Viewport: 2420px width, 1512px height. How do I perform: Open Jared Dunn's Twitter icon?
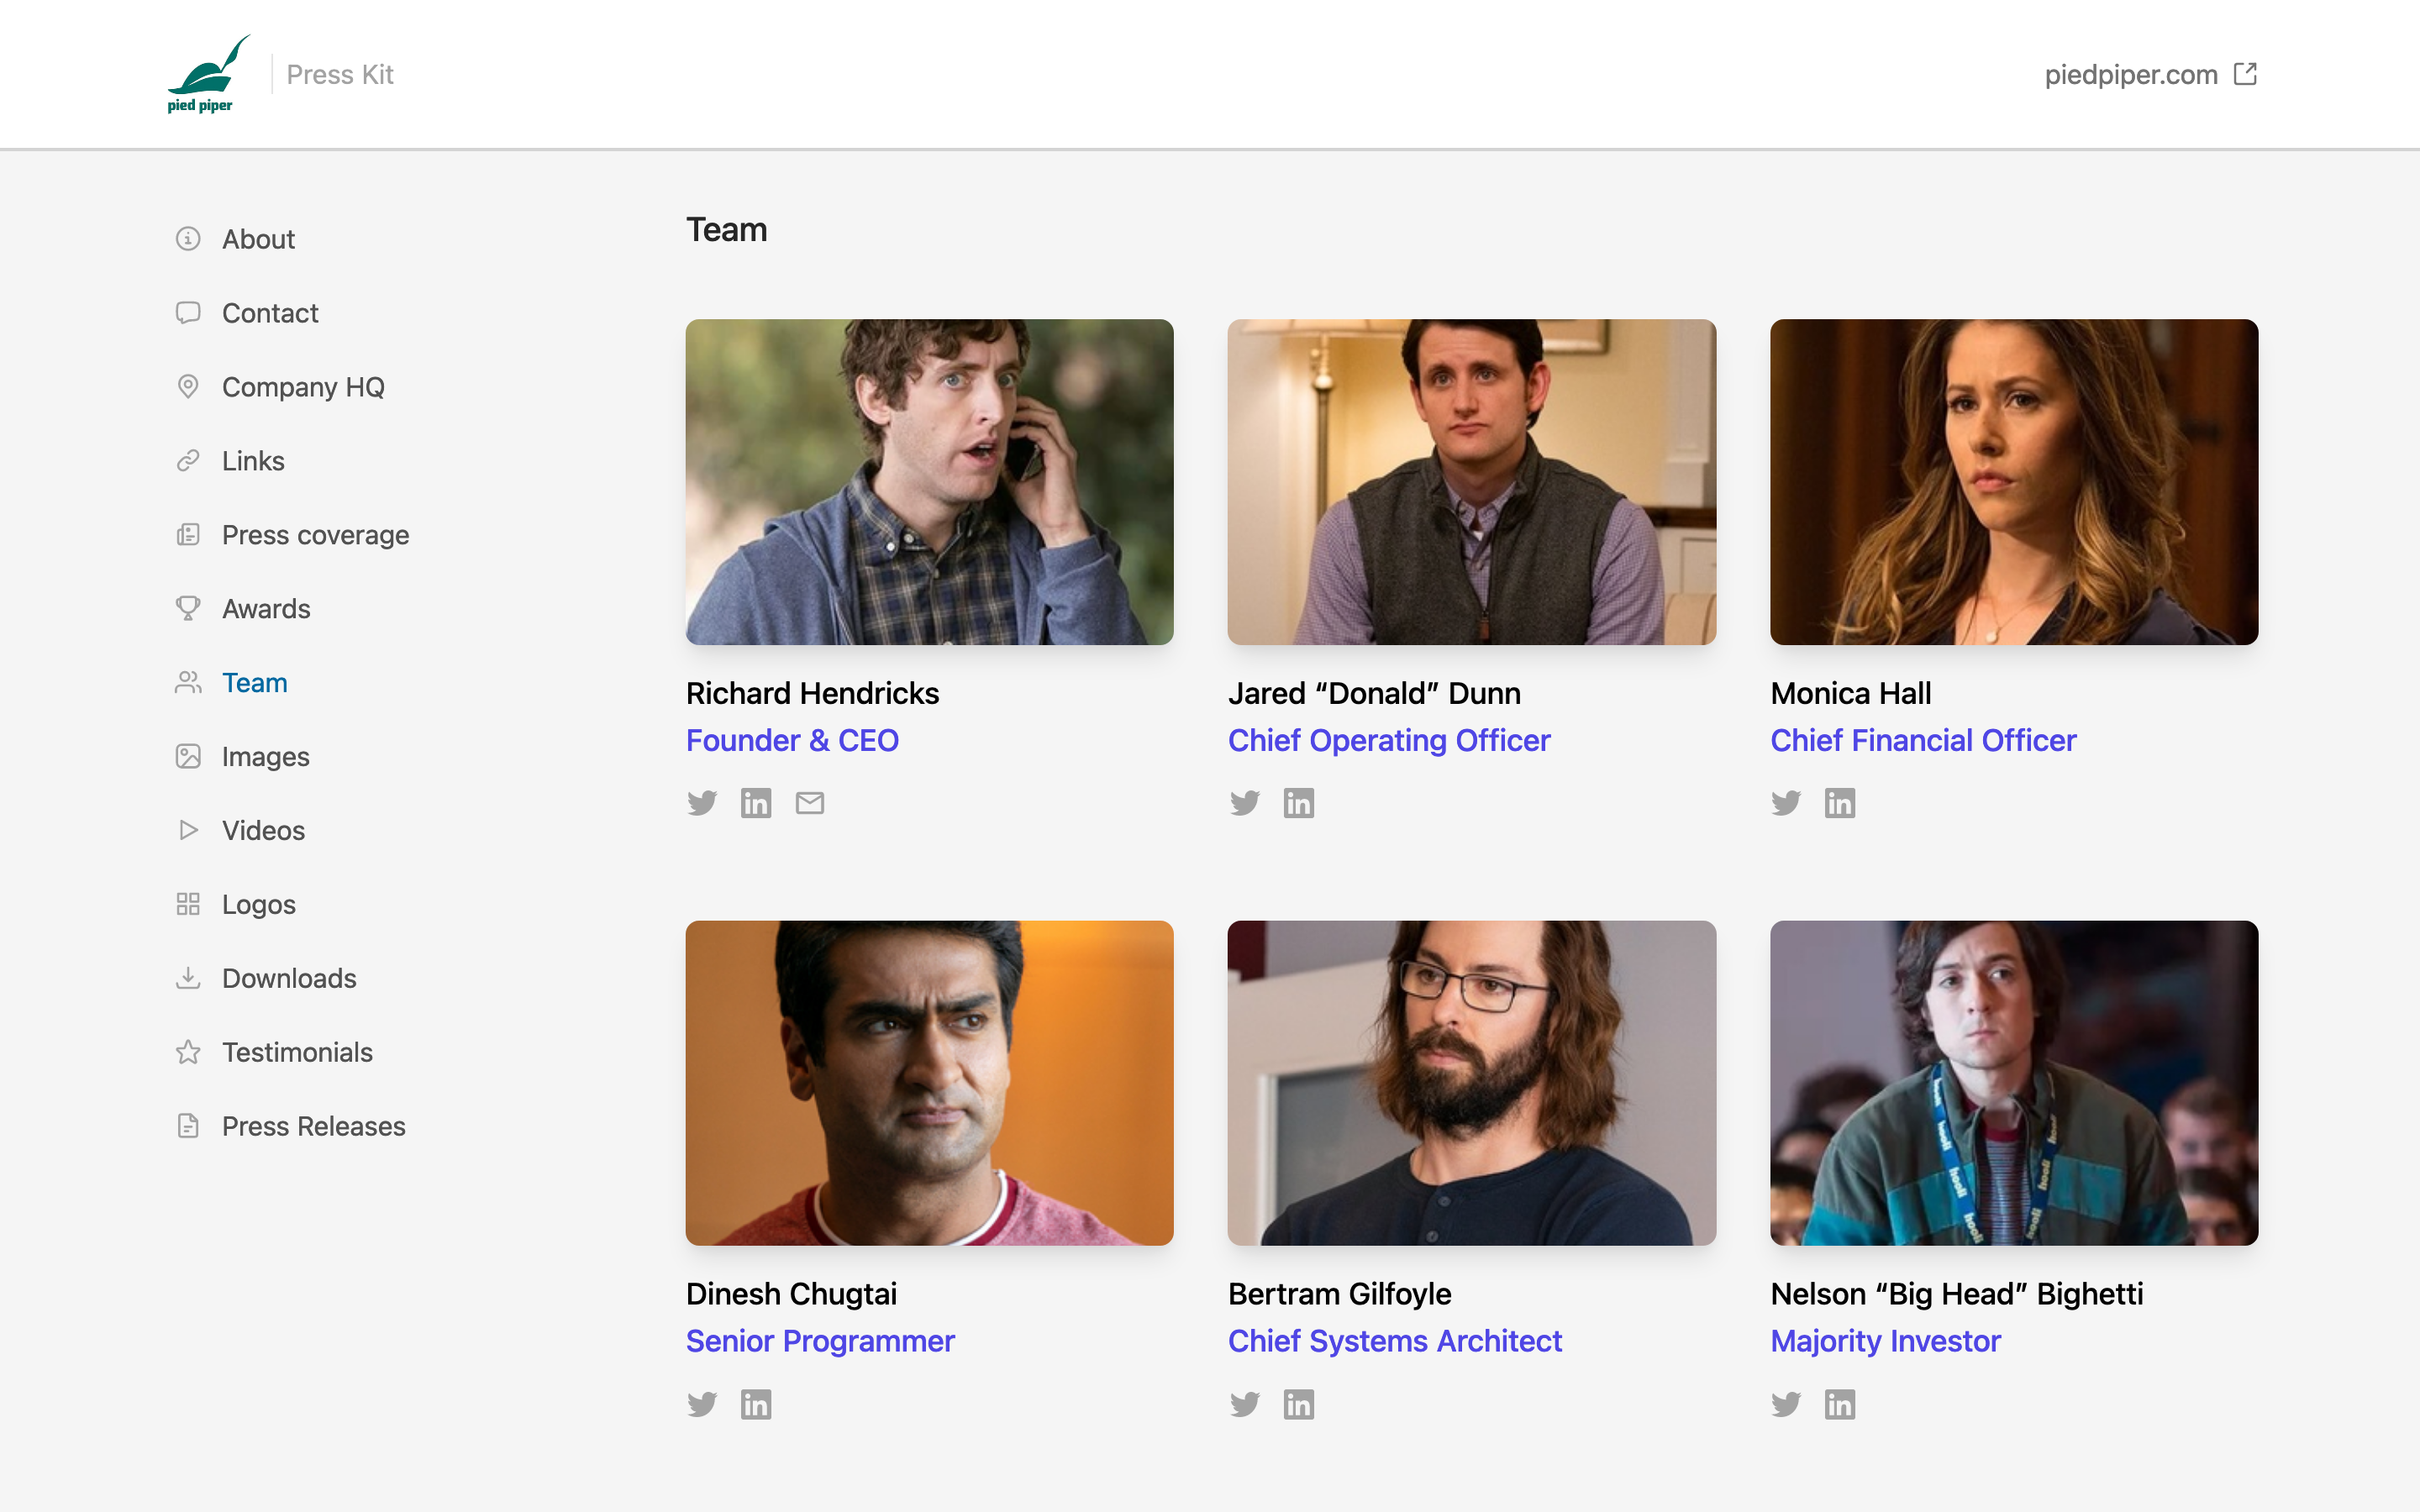[1245, 803]
